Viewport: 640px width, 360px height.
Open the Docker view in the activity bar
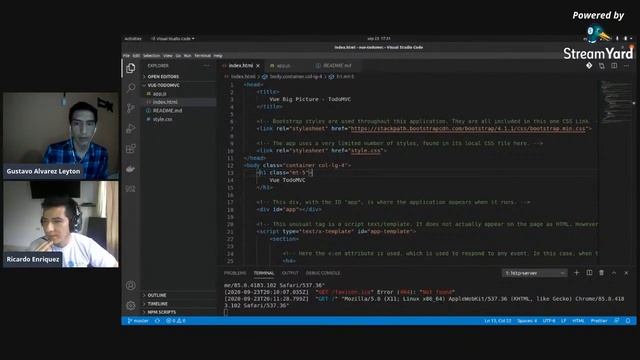click(131, 169)
